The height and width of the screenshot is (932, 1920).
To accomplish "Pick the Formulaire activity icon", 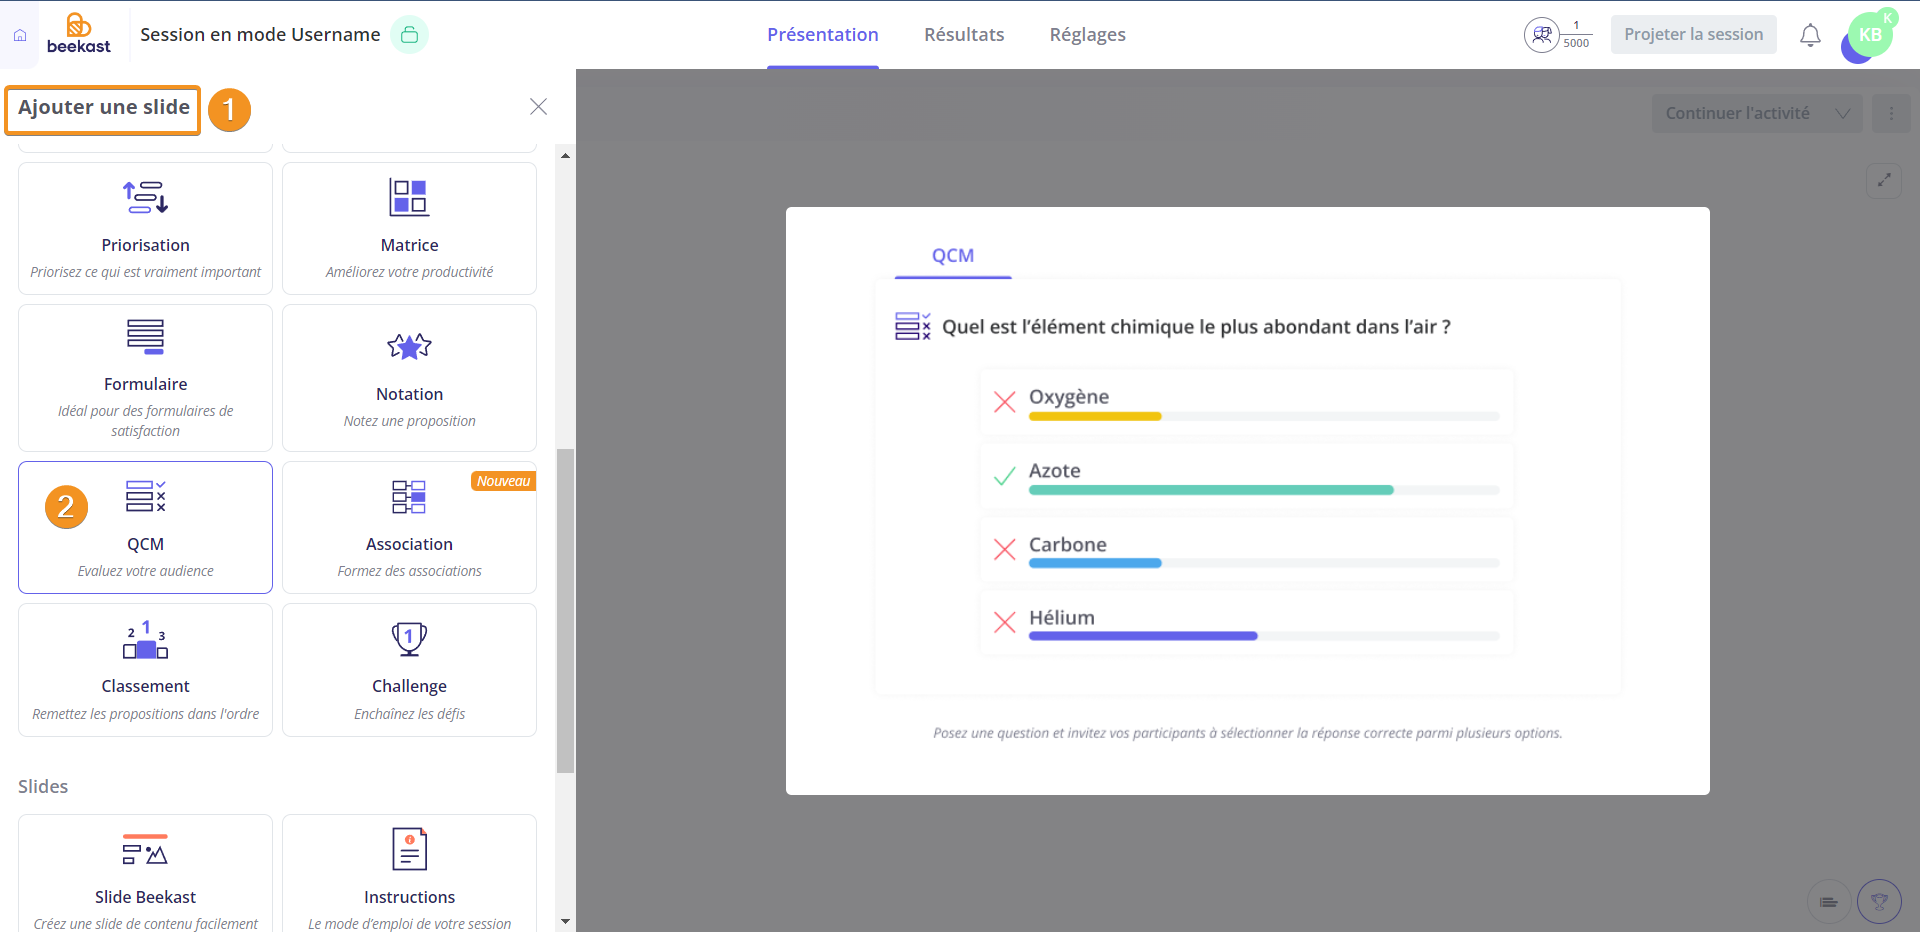I will click(145, 337).
